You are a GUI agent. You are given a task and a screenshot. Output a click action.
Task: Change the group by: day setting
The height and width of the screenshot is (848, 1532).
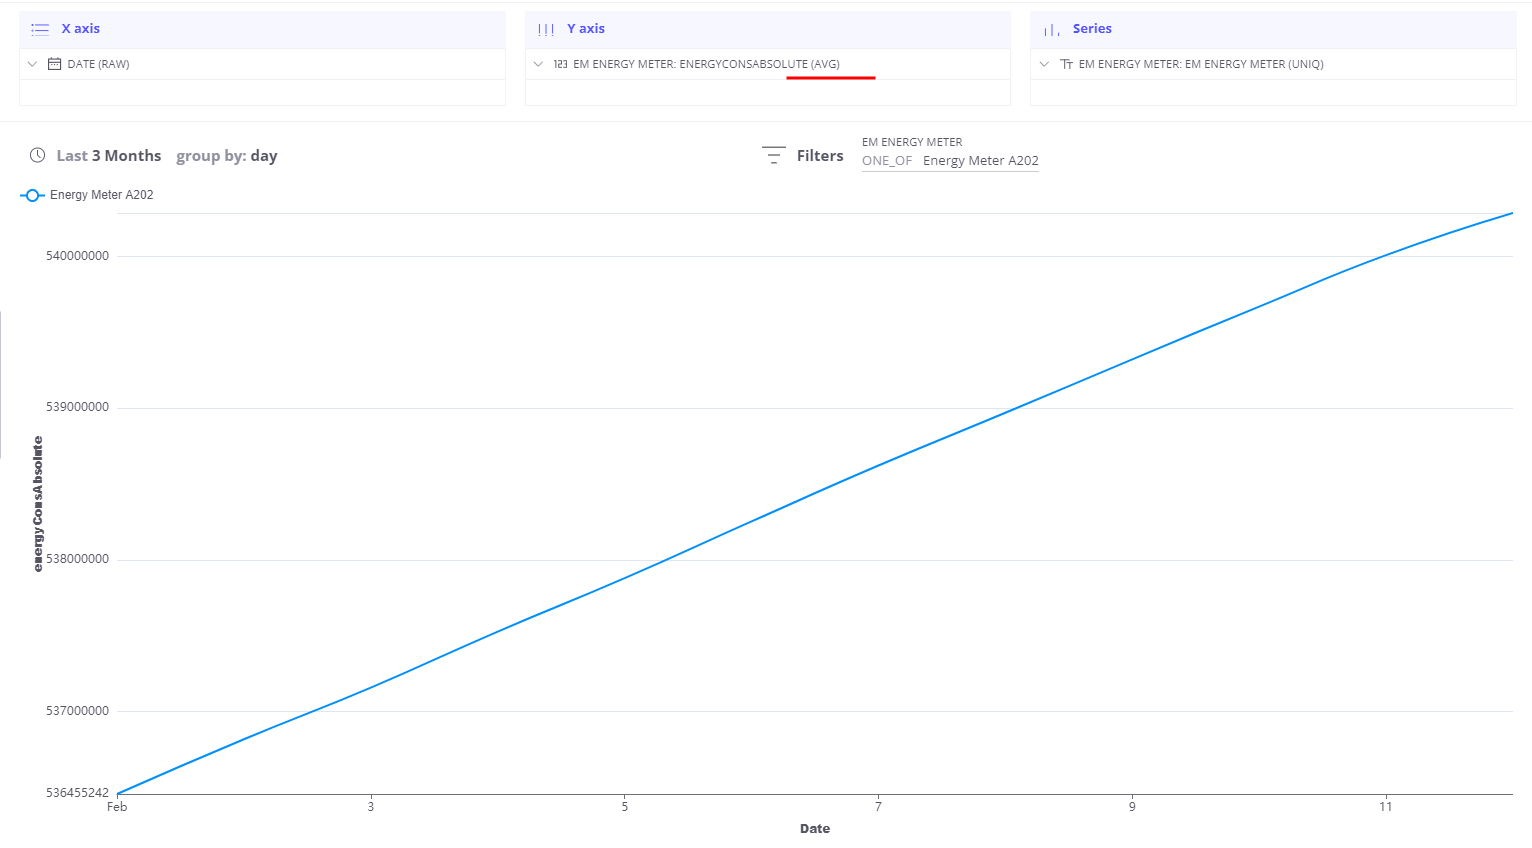(x=227, y=156)
